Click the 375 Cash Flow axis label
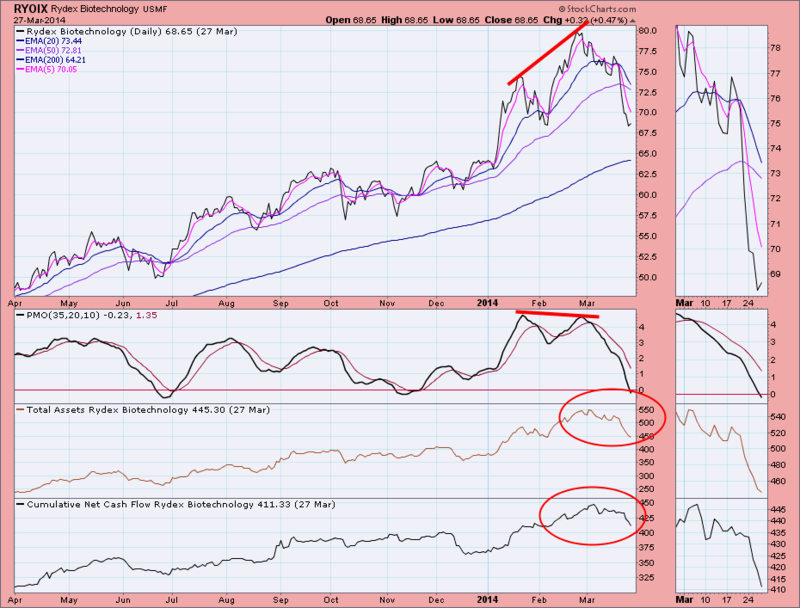The width and height of the screenshot is (800, 608). coord(646,547)
